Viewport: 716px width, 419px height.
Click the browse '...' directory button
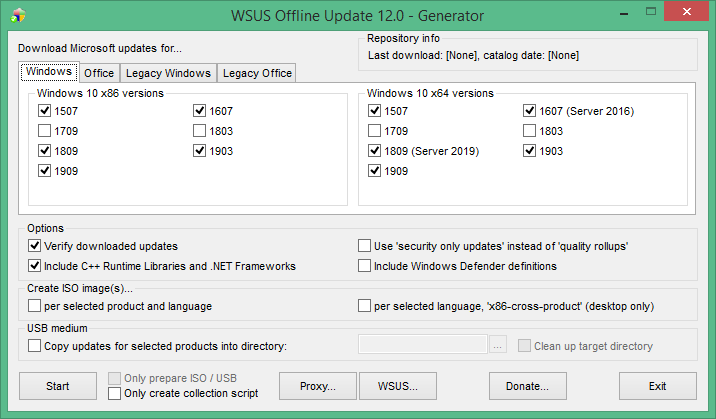coord(498,345)
